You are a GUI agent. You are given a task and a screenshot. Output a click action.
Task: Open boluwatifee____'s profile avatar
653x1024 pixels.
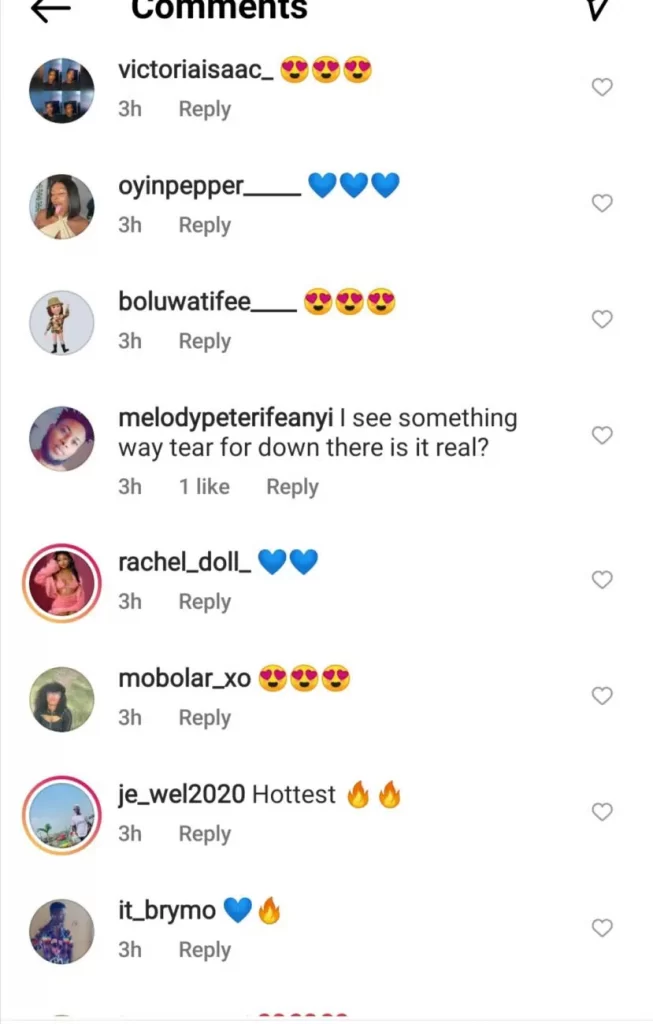(x=62, y=322)
